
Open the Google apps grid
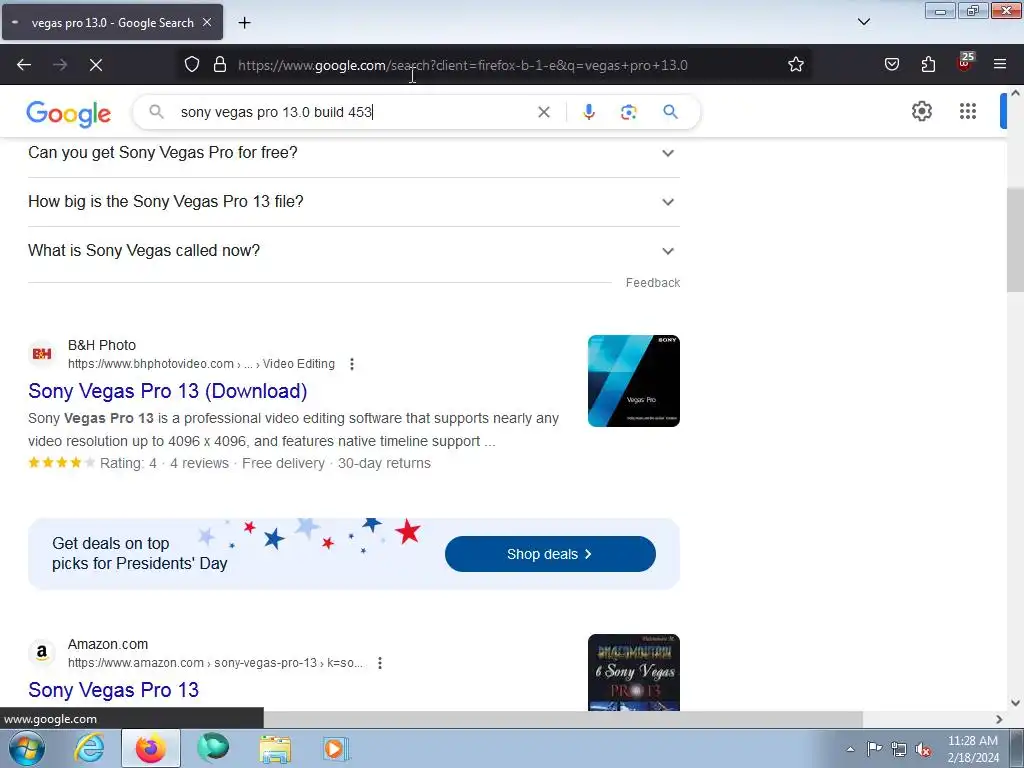pyautogui.click(x=968, y=112)
